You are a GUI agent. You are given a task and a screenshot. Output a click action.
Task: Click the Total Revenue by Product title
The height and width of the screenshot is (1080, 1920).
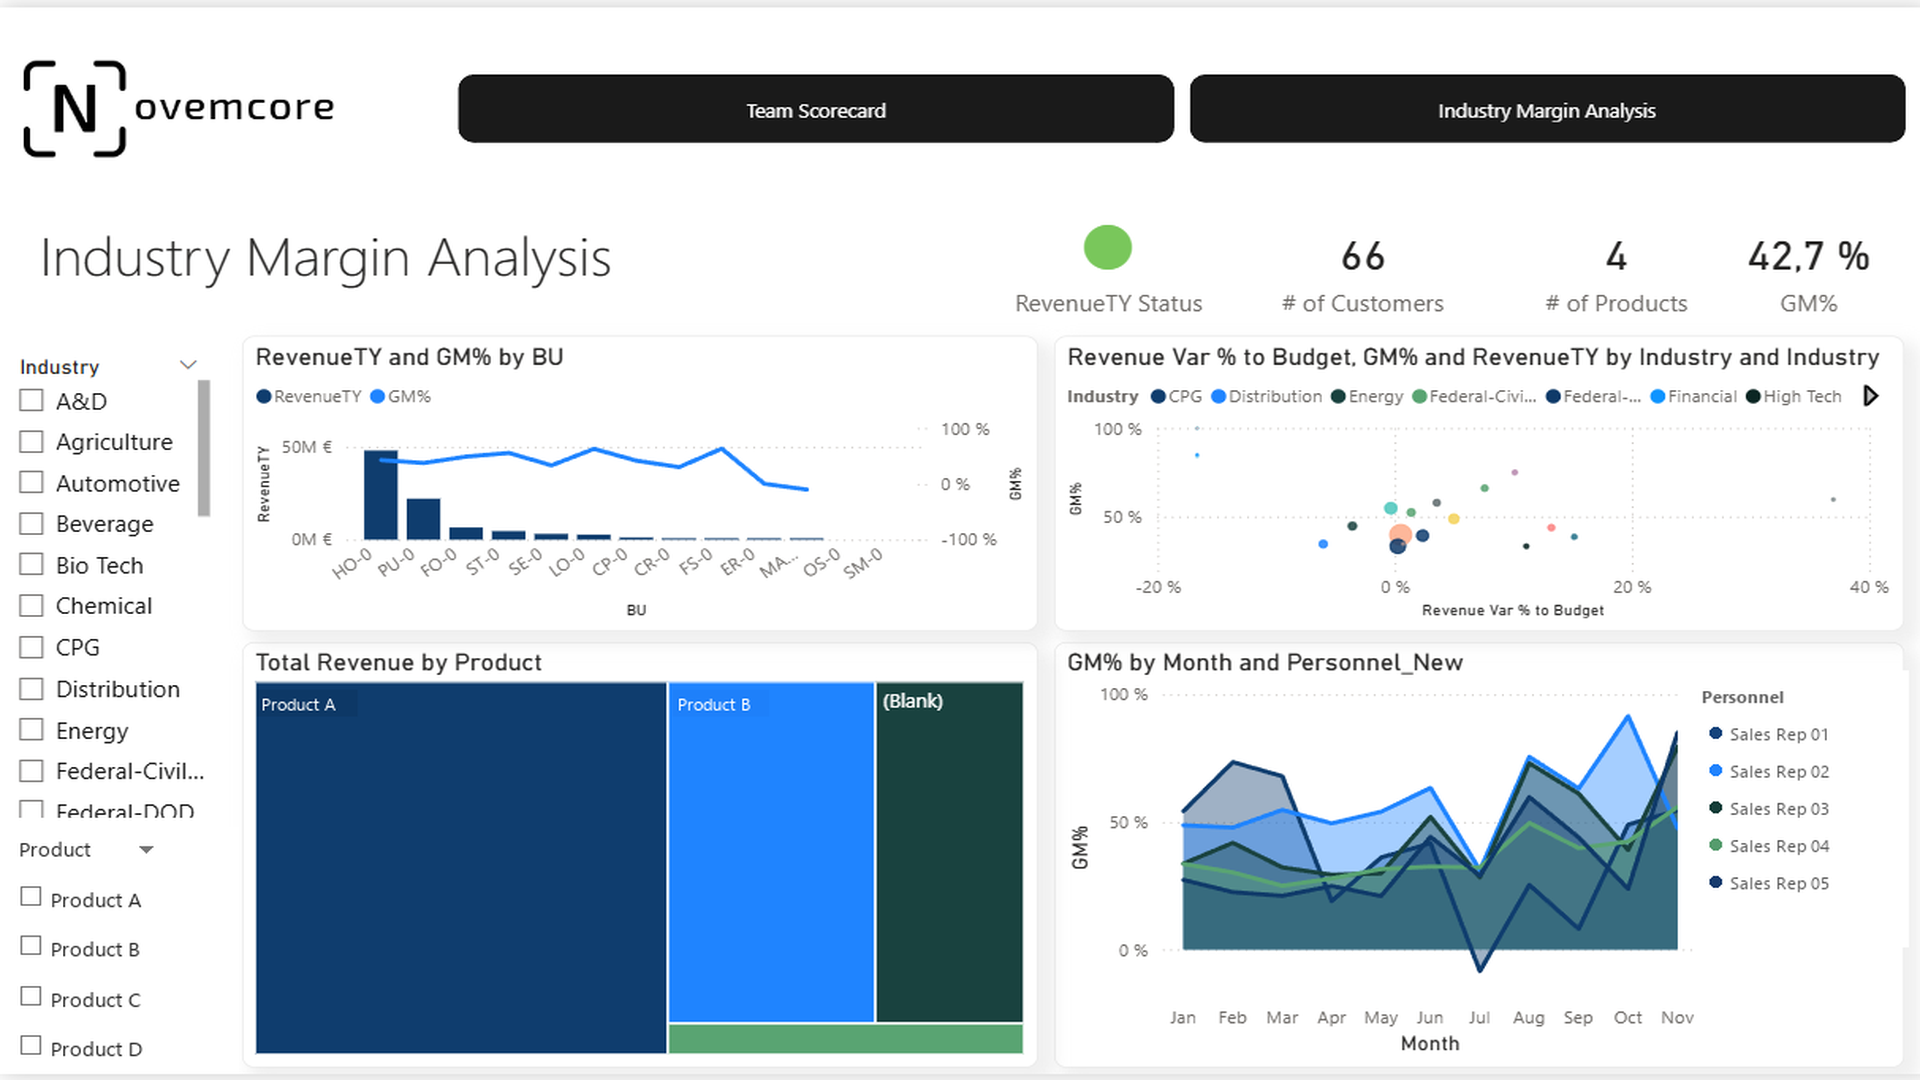(399, 662)
